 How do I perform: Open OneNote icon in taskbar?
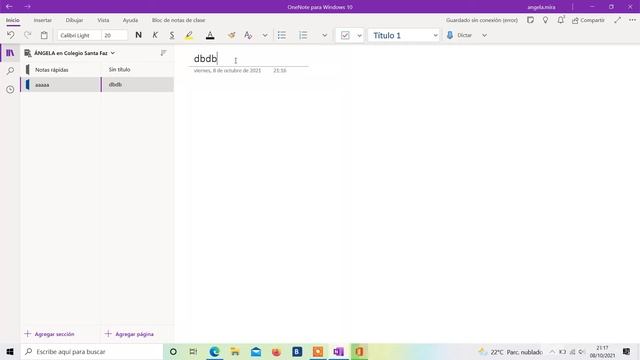(338, 351)
